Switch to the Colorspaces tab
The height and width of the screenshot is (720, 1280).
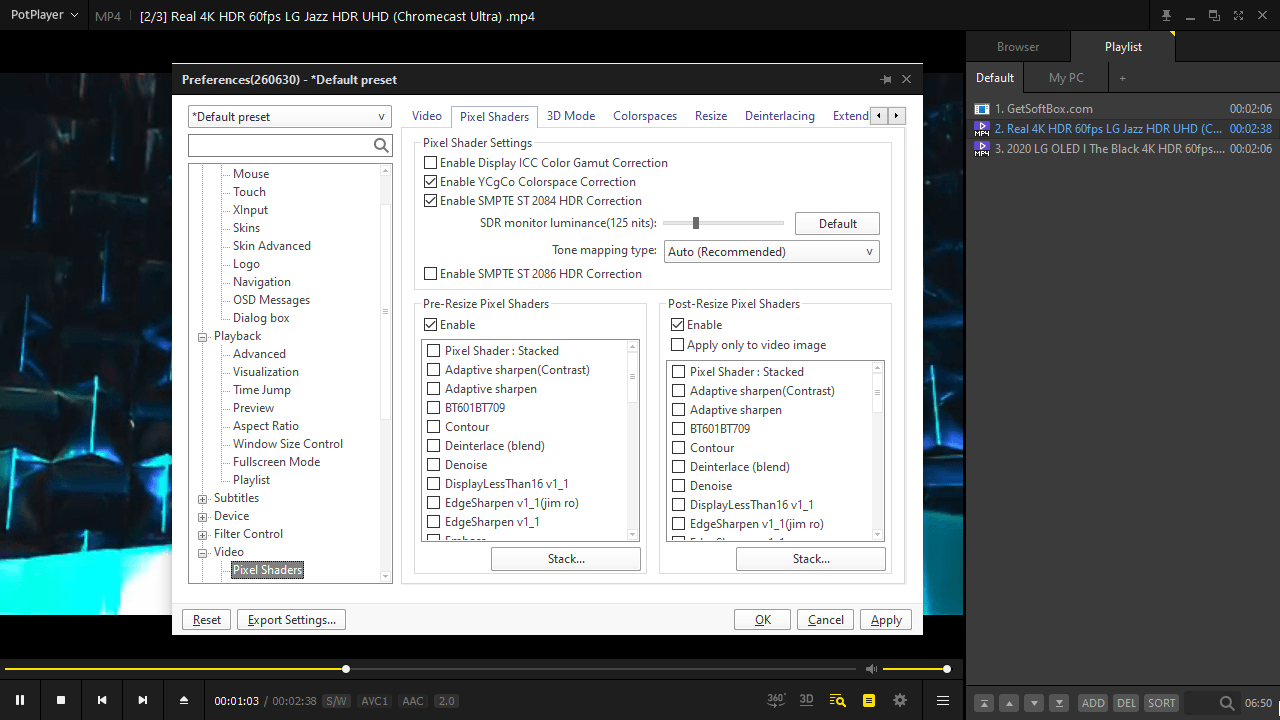tap(645, 116)
